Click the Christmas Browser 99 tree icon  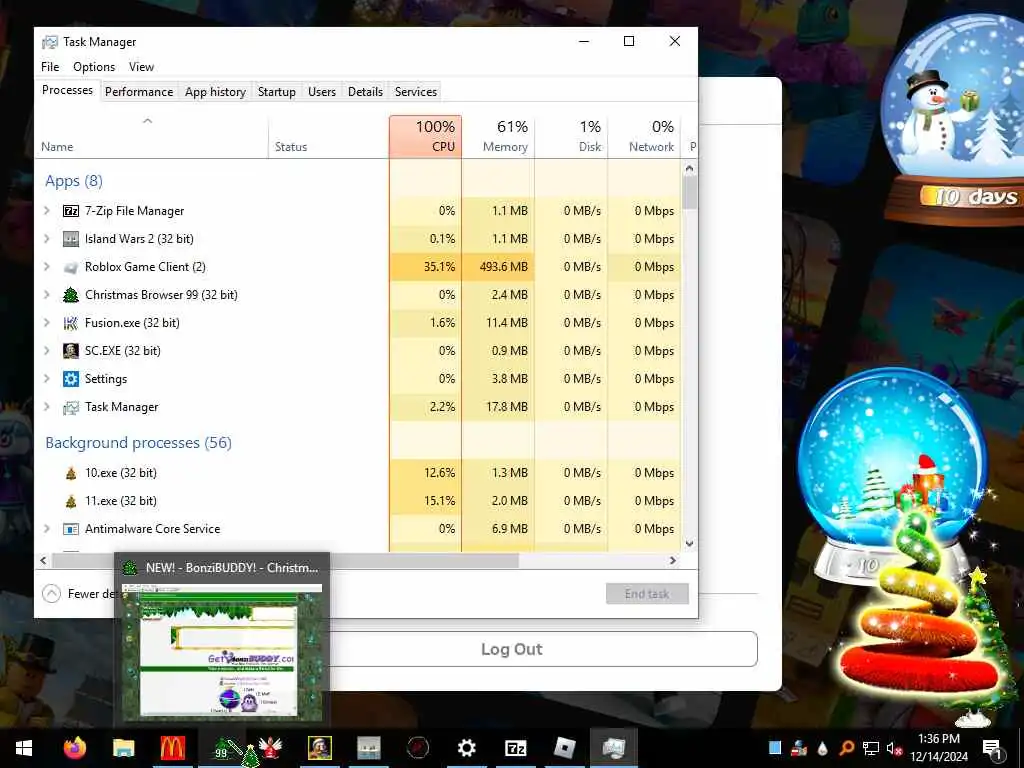click(x=71, y=295)
